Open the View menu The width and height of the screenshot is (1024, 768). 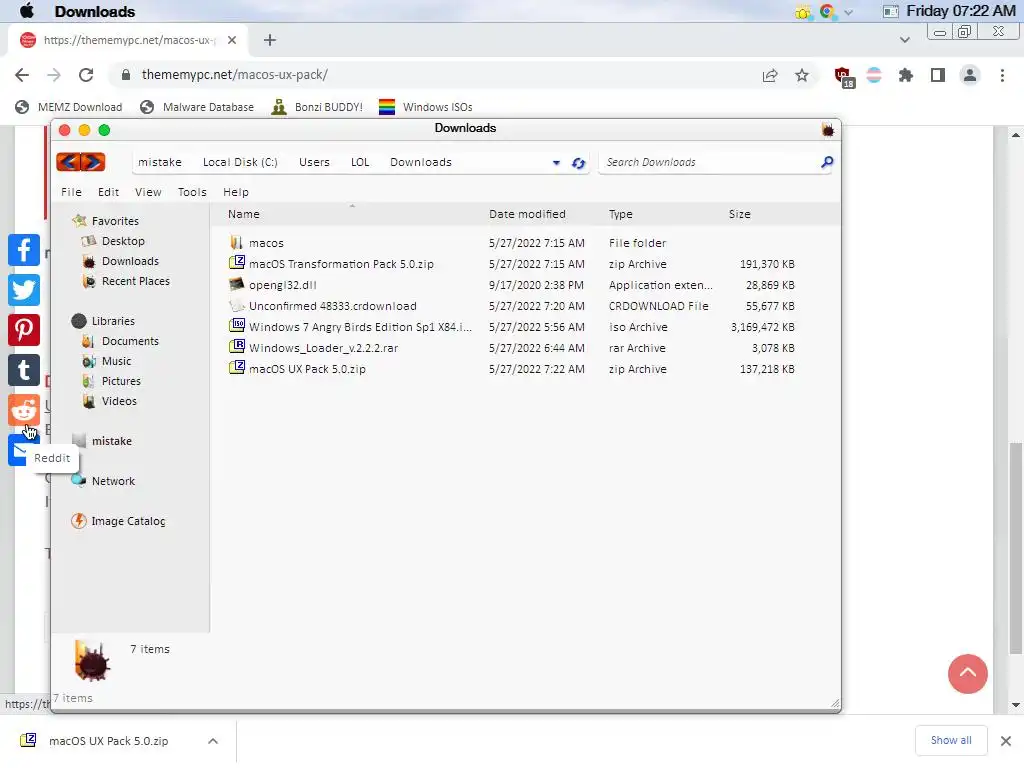148,192
